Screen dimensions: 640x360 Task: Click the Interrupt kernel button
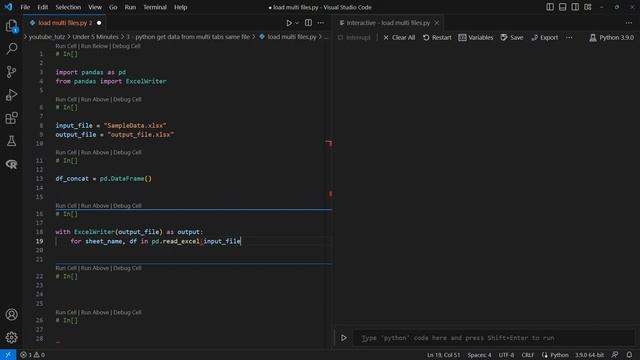[x=354, y=38]
